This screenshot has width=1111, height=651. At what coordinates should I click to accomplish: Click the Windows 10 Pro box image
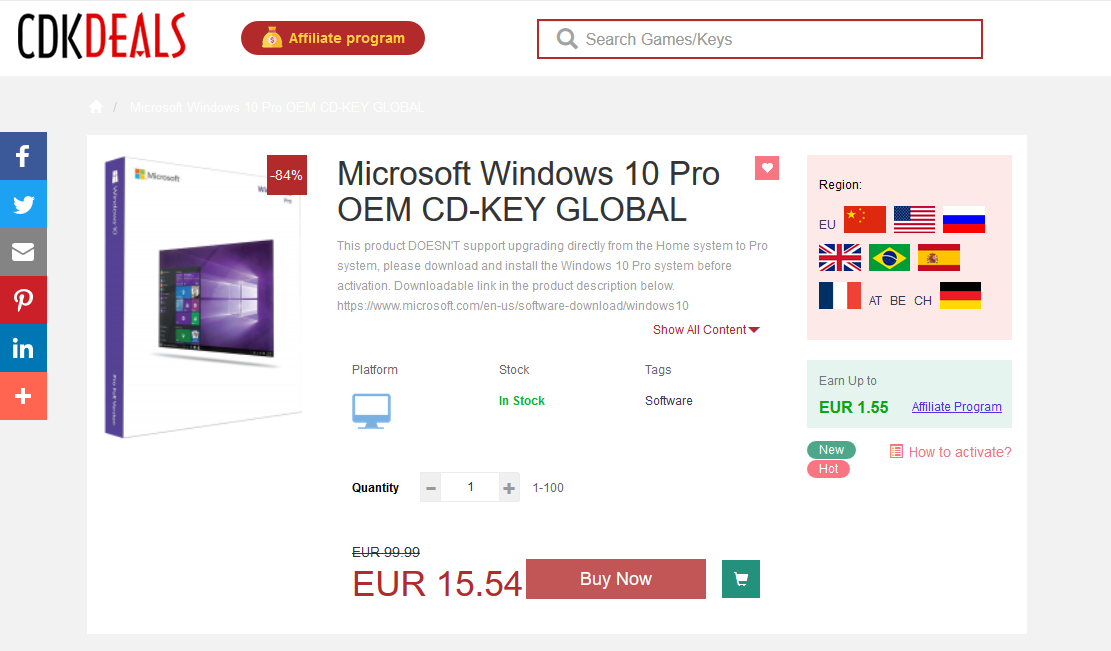pos(204,297)
